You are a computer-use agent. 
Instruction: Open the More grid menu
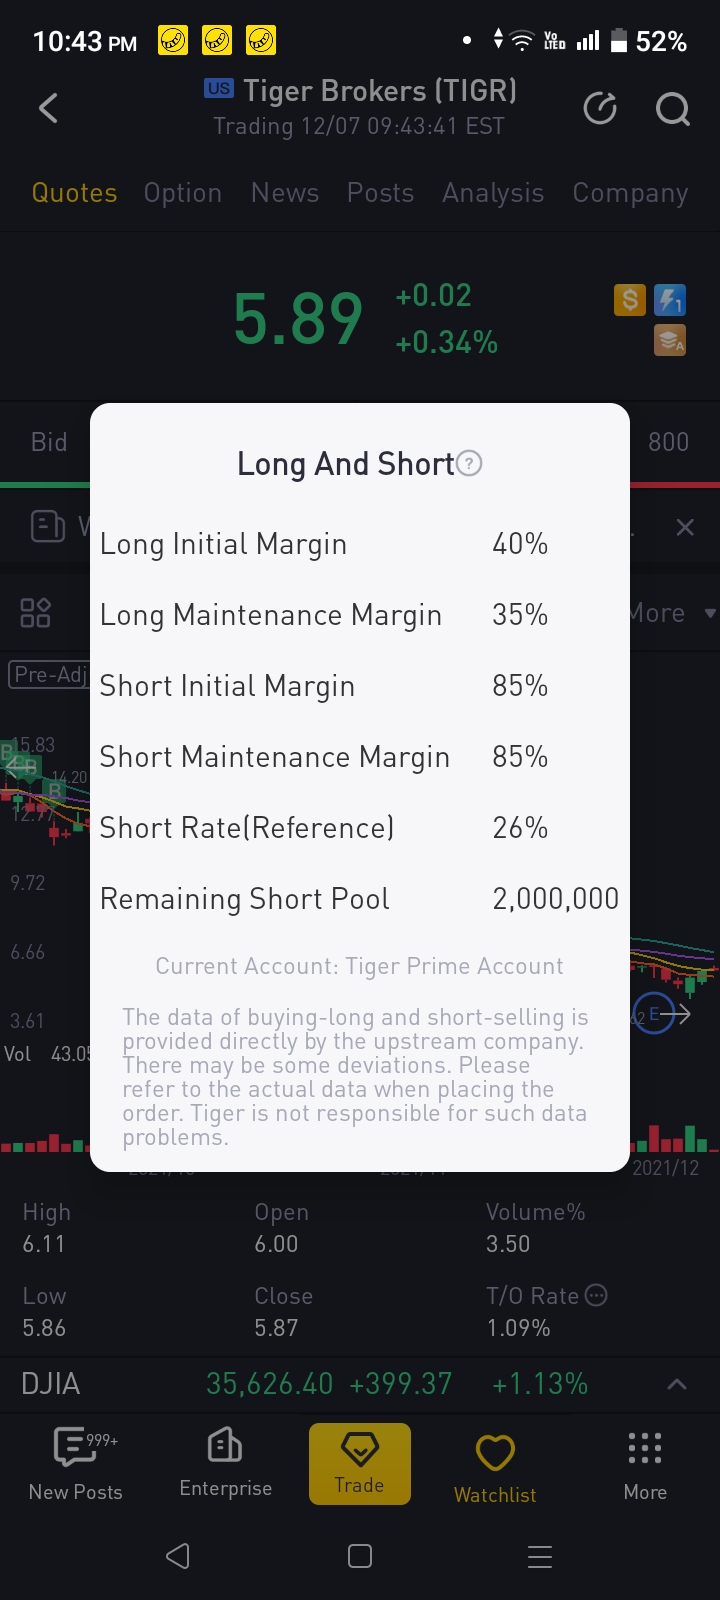point(645,1464)
